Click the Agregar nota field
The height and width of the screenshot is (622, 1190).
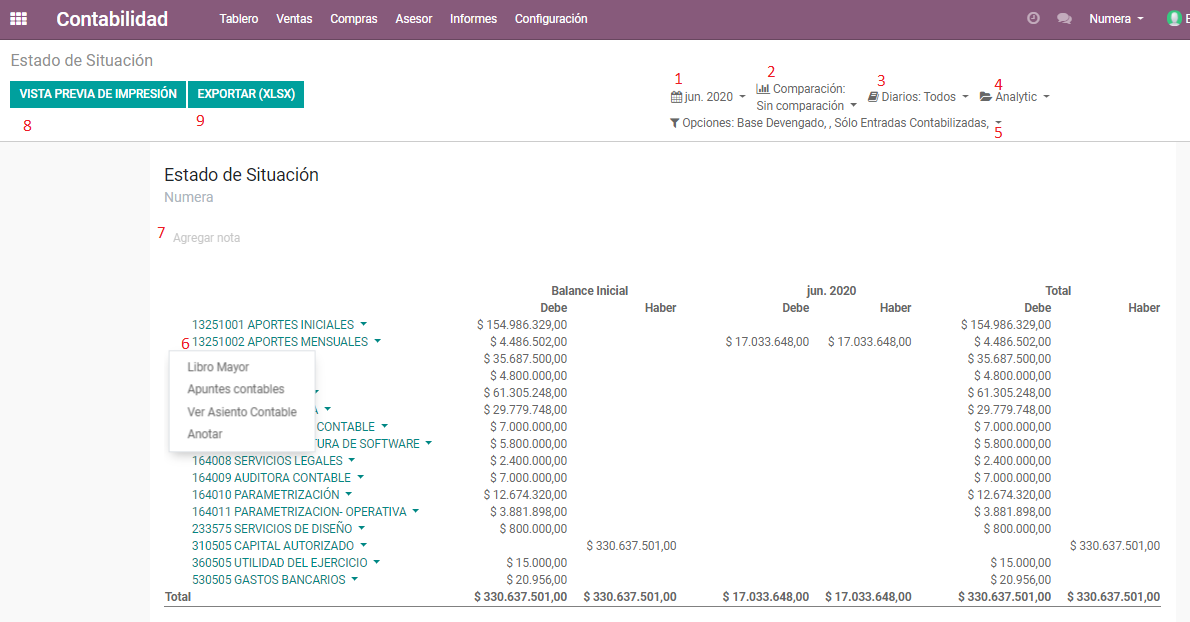coord(206,238)
